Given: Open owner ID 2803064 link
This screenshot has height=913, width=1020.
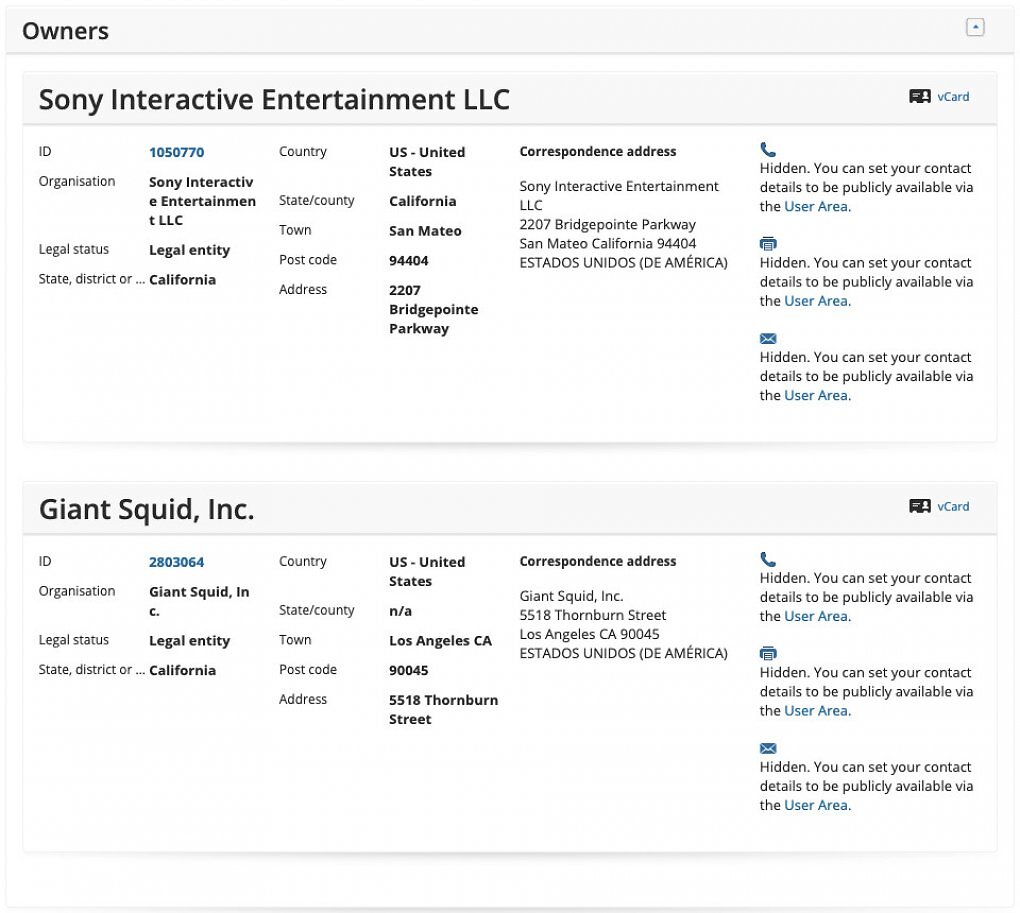Looking at the screenshot, I should [176, 562].
